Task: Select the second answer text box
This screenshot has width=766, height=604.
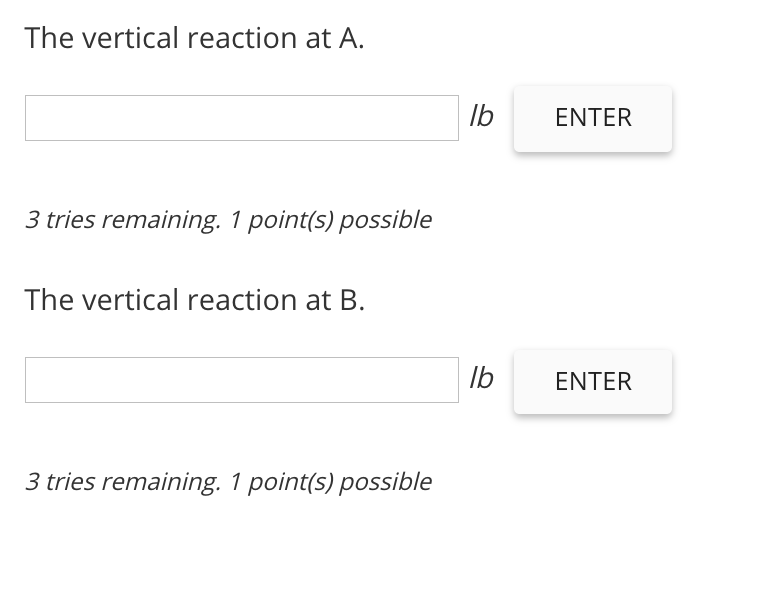Action: pyautogui.click(x=241, y=380)
